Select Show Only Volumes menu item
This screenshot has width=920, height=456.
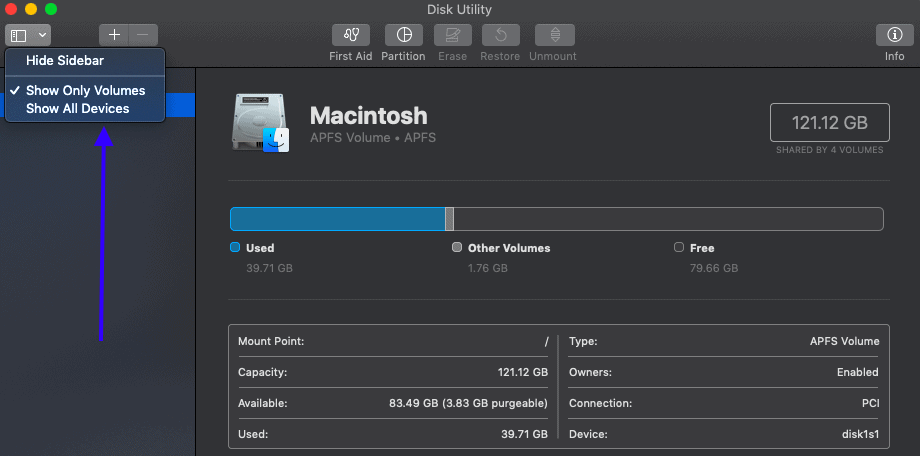click(x=85, y=90)
